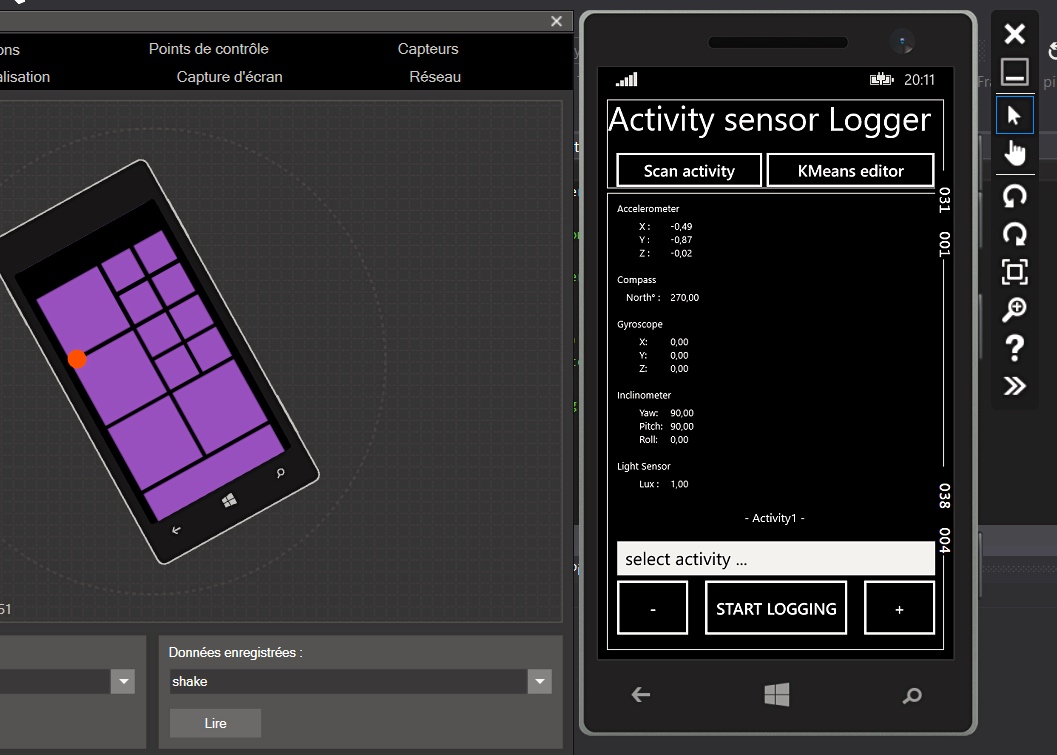Rotate the emulator left
The height and width of the screenshot is (755, 1057).
click(x=1014, y=196)
